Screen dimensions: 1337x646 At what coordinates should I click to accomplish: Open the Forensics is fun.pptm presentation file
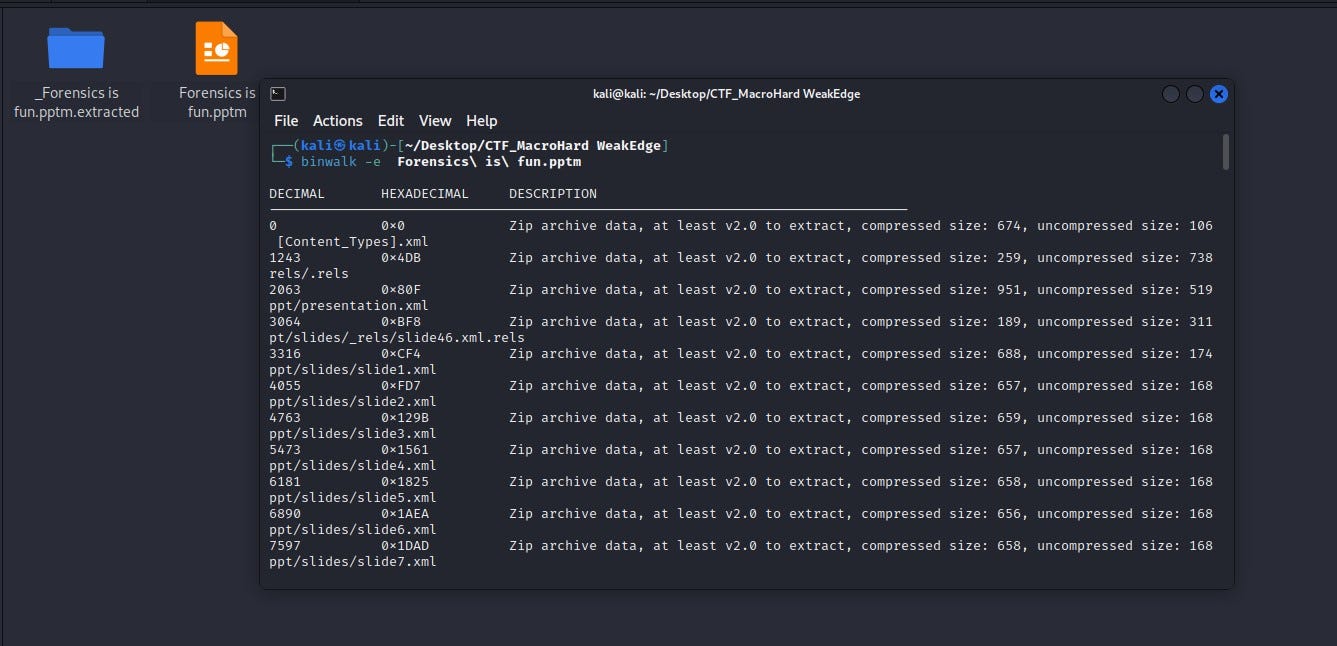tap(216, 47)
